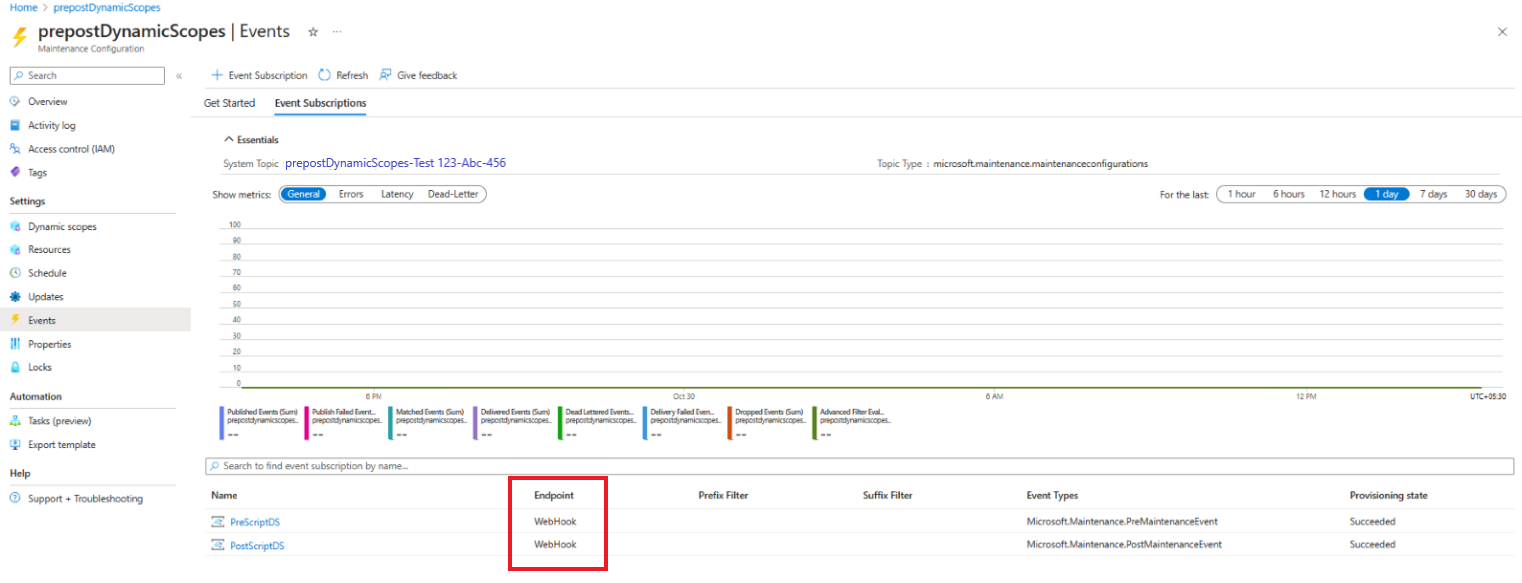Click the Tags icon in sidebar
Screen dimensions: 1522x583
coord(15,172)
